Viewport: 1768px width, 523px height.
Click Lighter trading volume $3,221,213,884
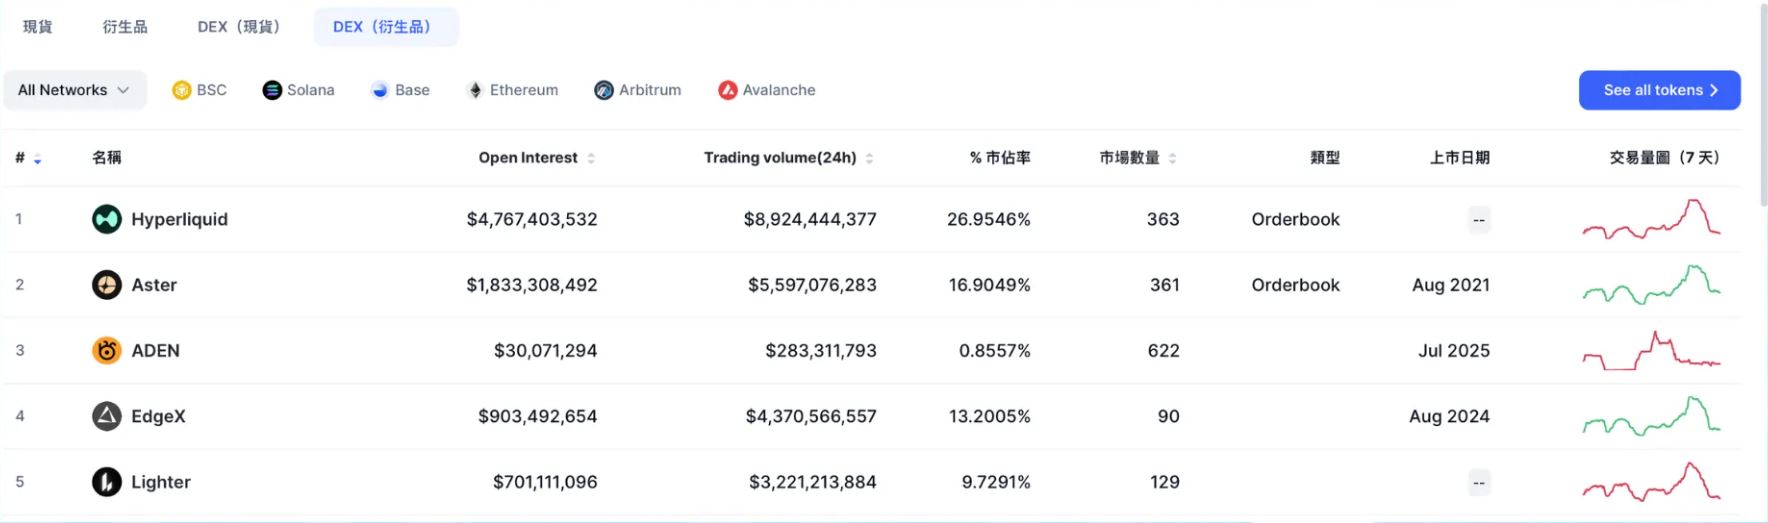pos(813,482)
